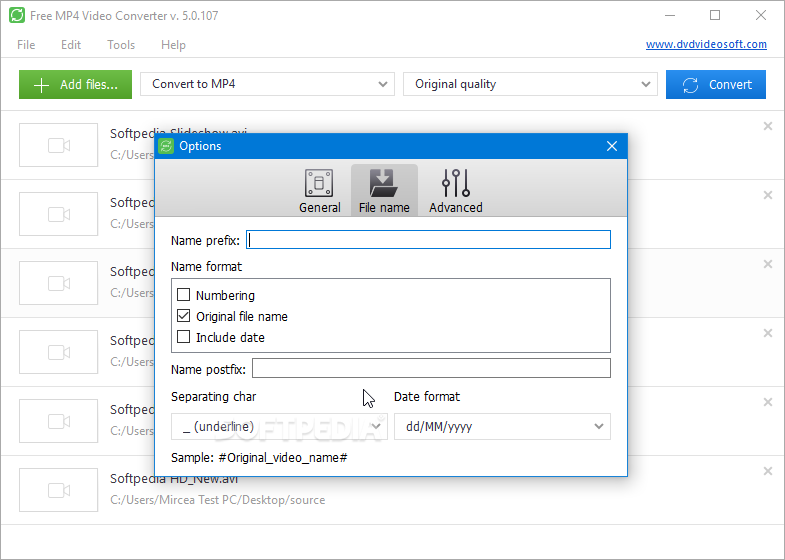Open the Edit menu
785x560 pixels.
(71, 45)
